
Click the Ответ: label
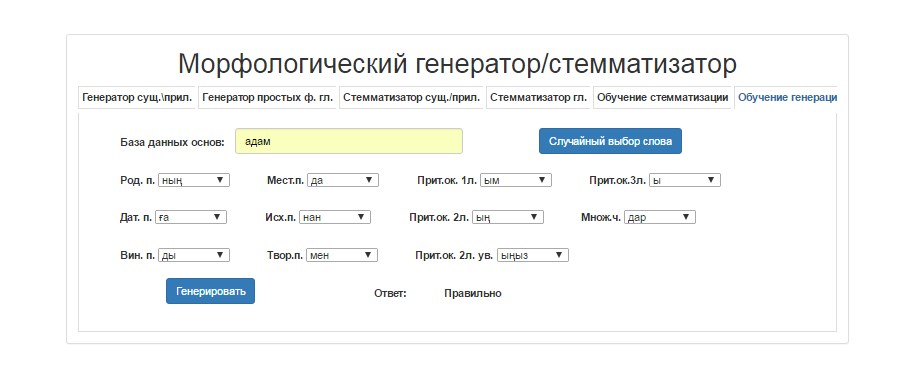point(390,293)
